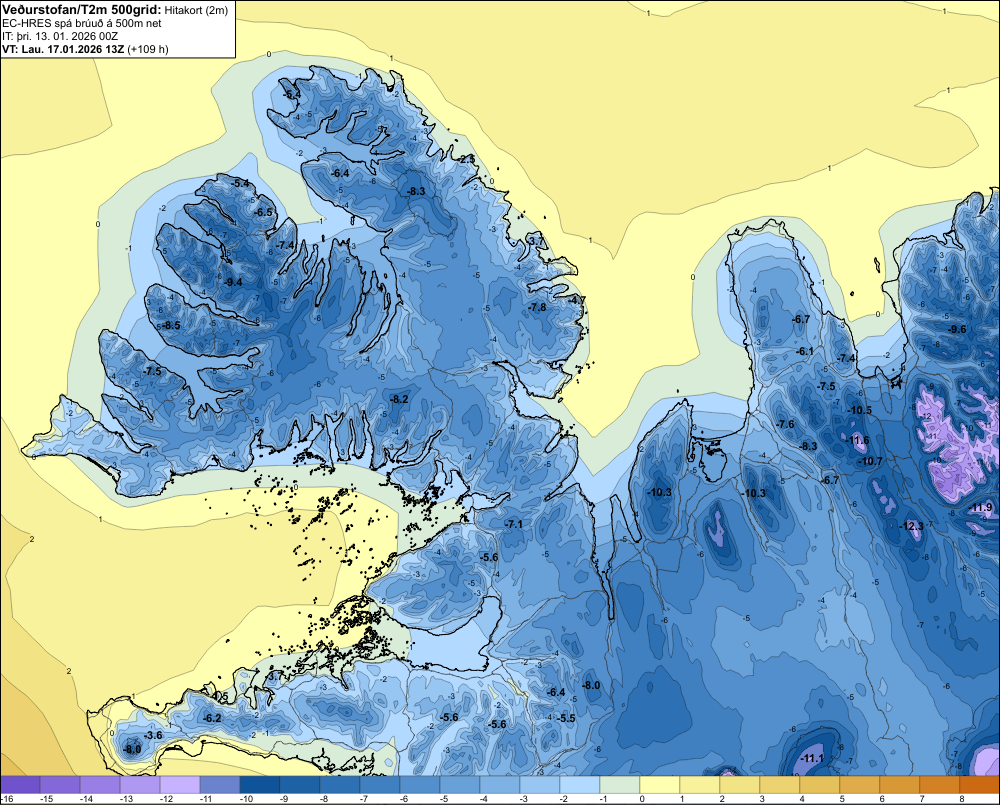Click the -6.2 temperature label

pos(212,718)
